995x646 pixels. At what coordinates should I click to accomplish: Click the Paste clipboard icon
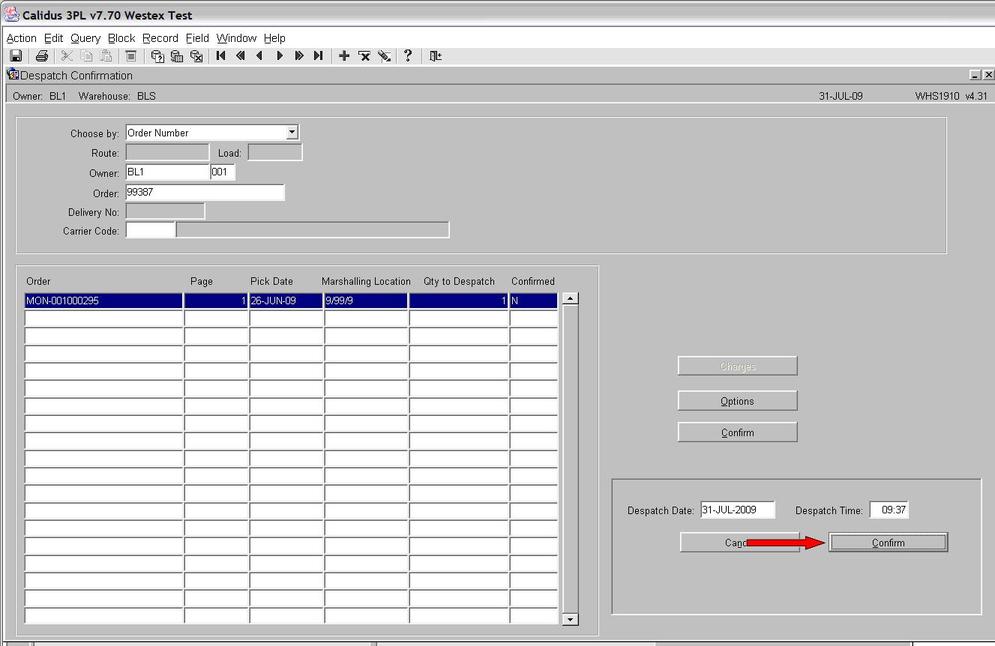point(106,56)
